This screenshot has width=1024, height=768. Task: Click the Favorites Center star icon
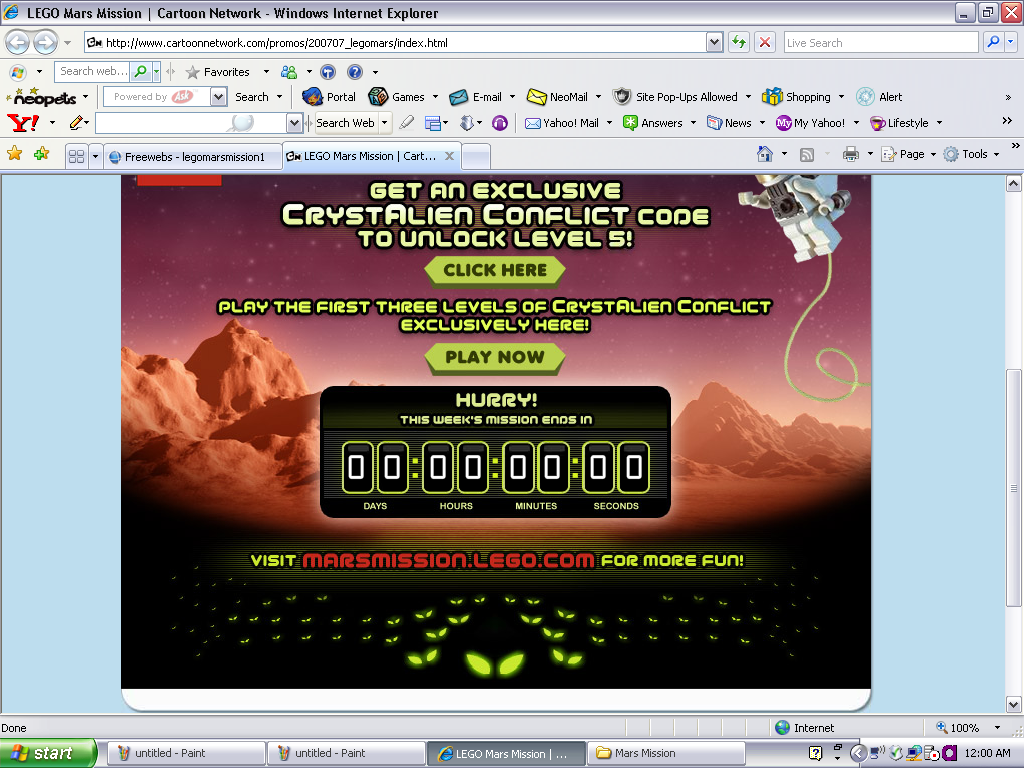click(14, 154)
